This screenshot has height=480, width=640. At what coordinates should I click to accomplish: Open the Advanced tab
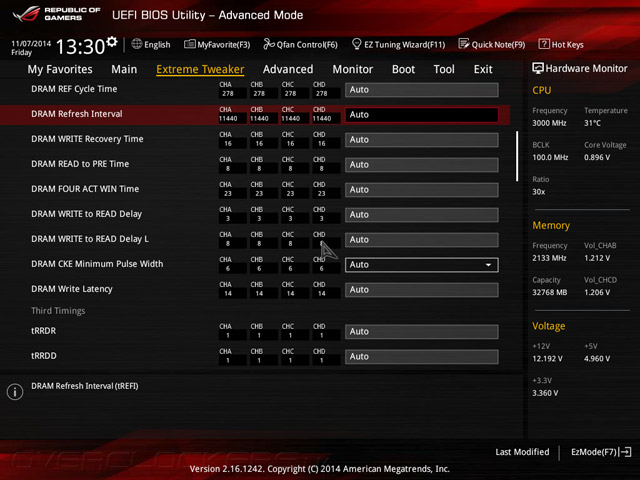point(288,69)
